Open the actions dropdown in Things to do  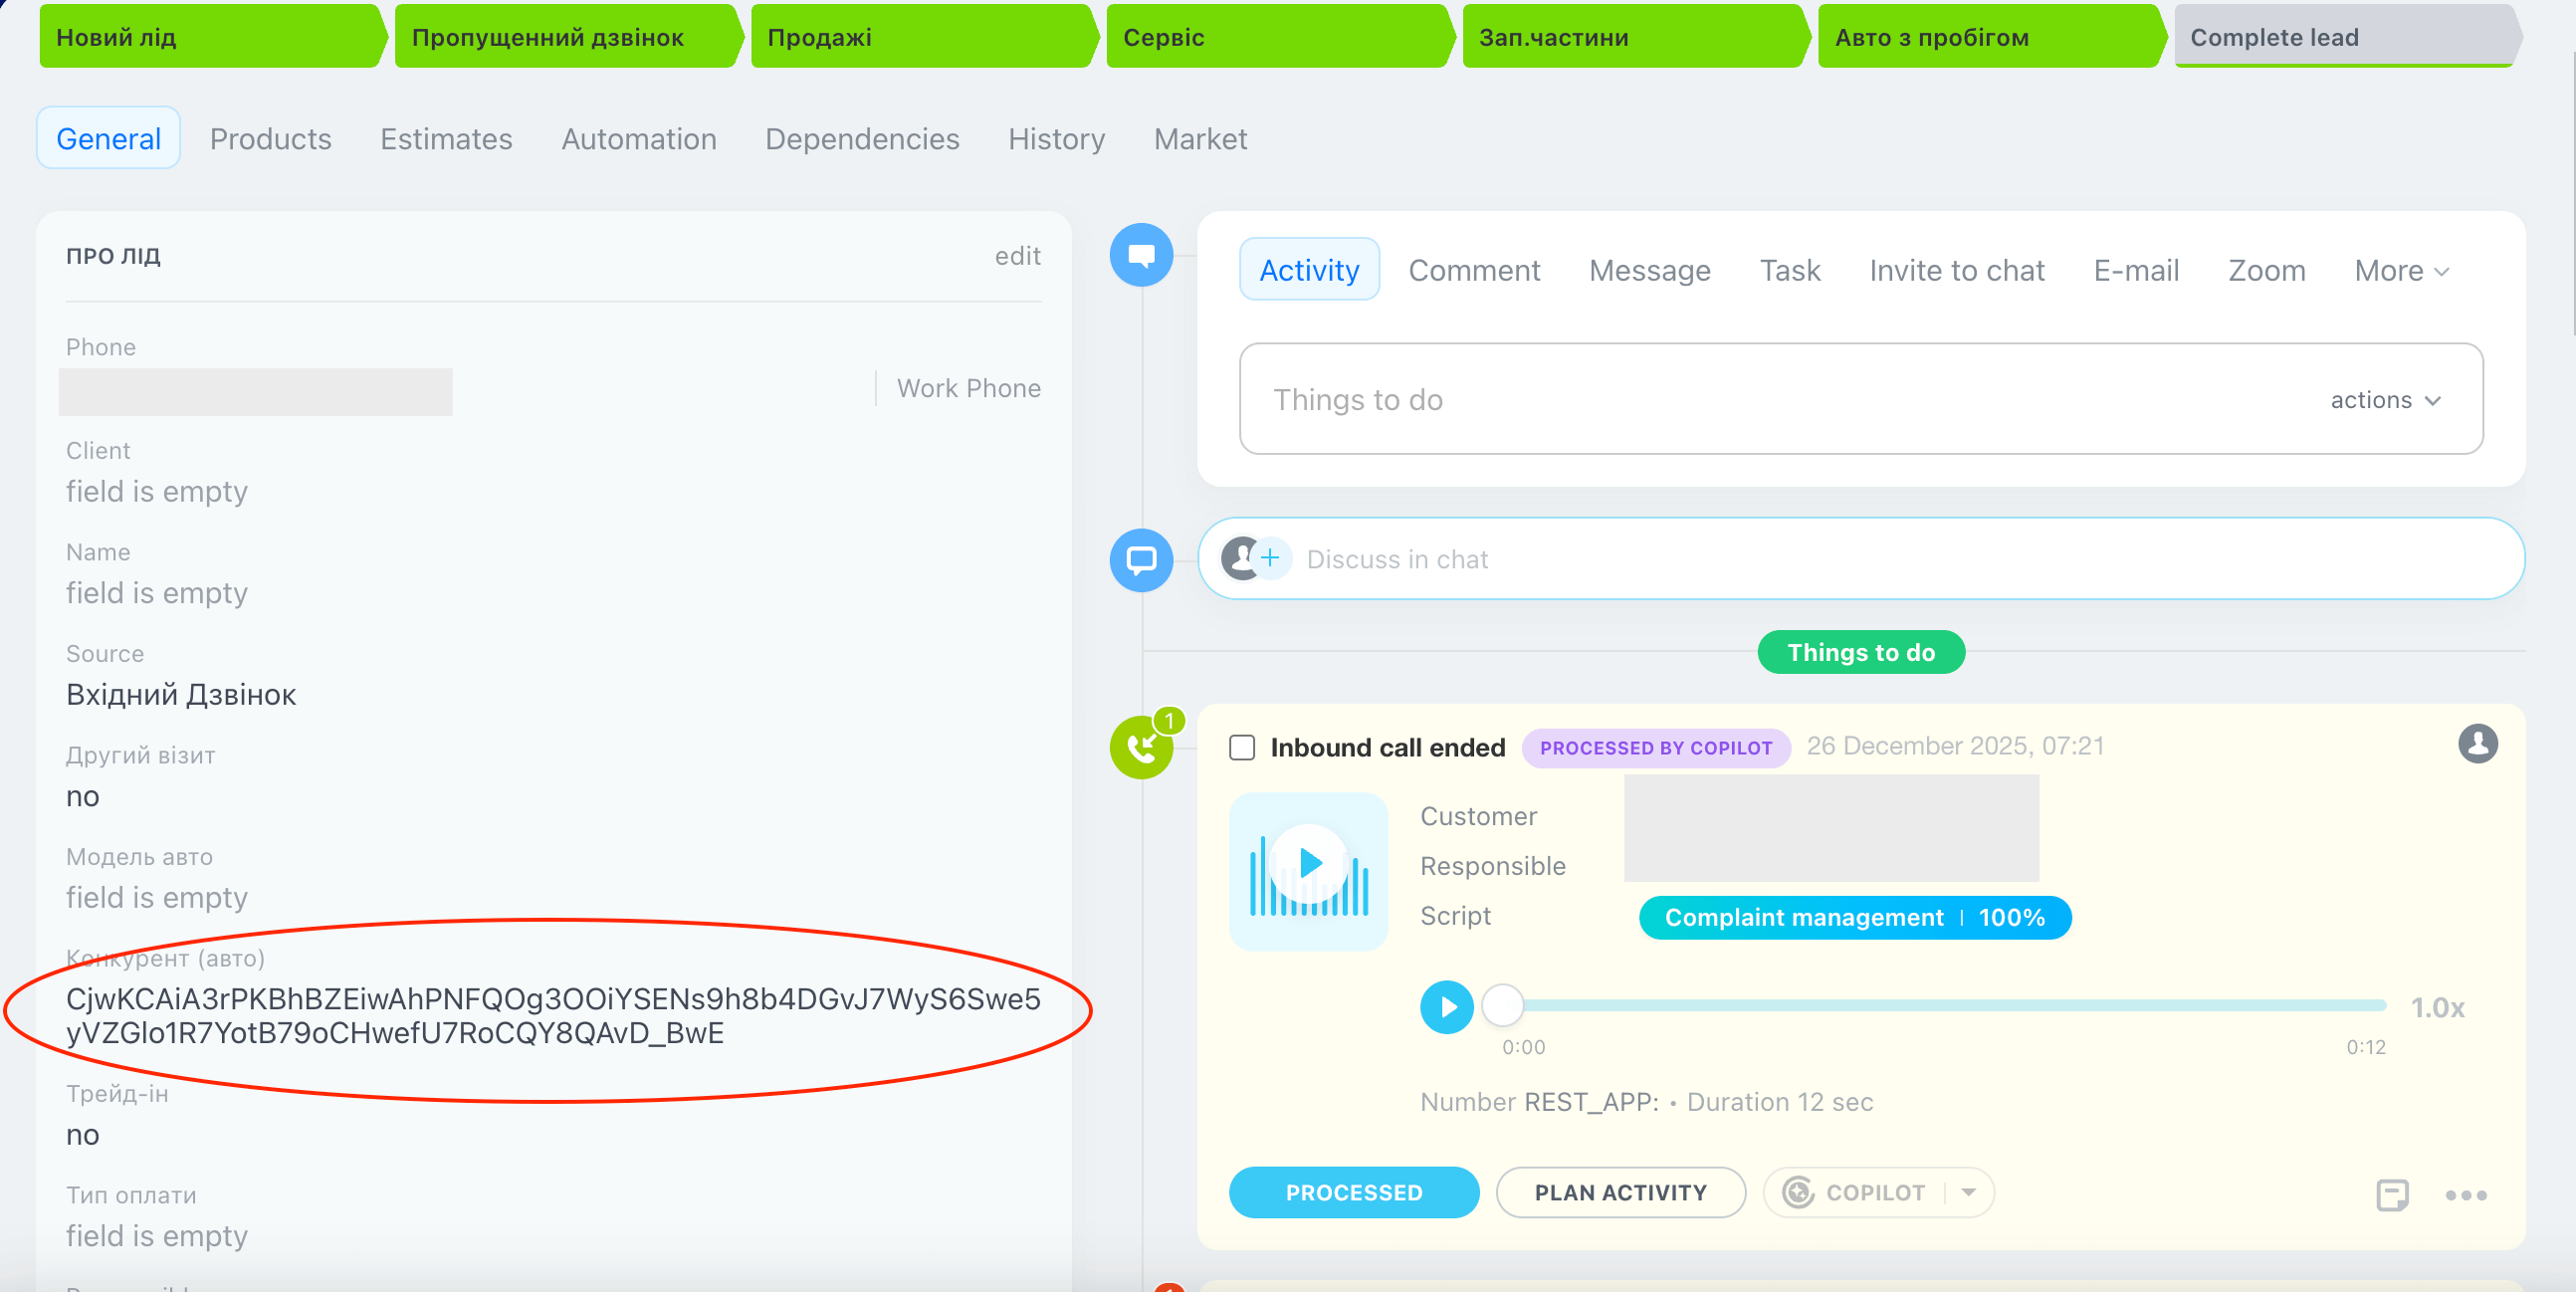click(x=2386, y=400)
